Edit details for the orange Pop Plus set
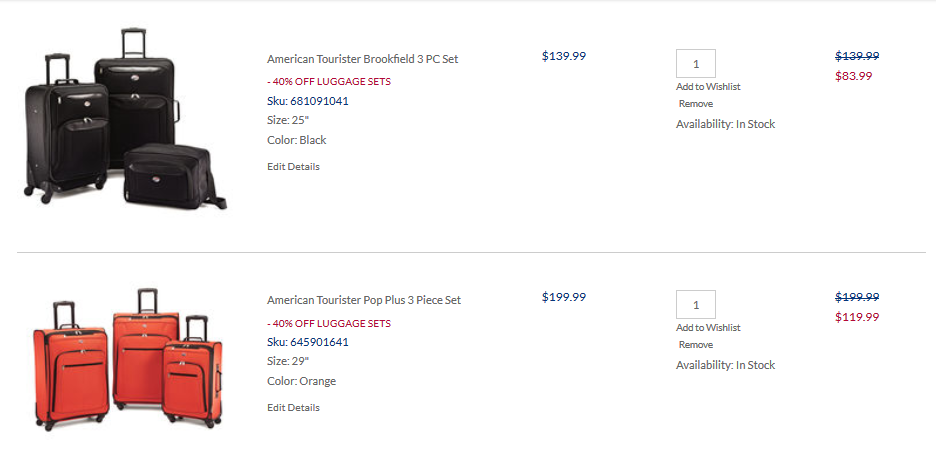Image resolution: width=936 pixels, height=465 pixels. coord(293,408)
